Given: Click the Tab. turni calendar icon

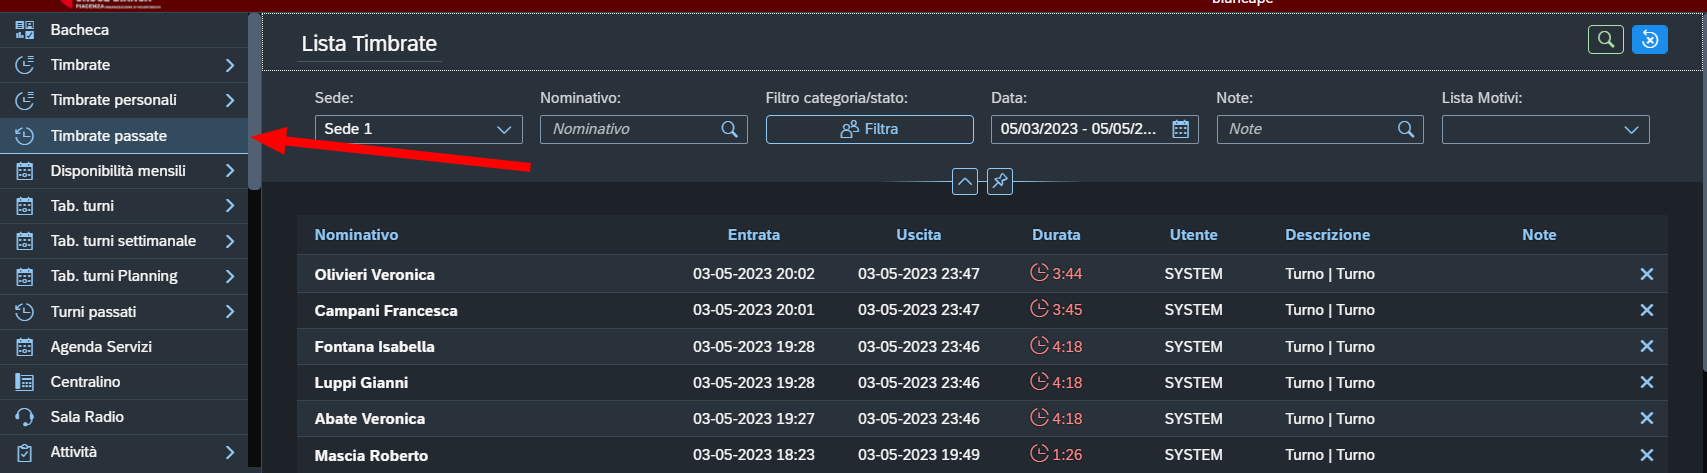Looking at the screenshot, I should click(x=25, y=206).
